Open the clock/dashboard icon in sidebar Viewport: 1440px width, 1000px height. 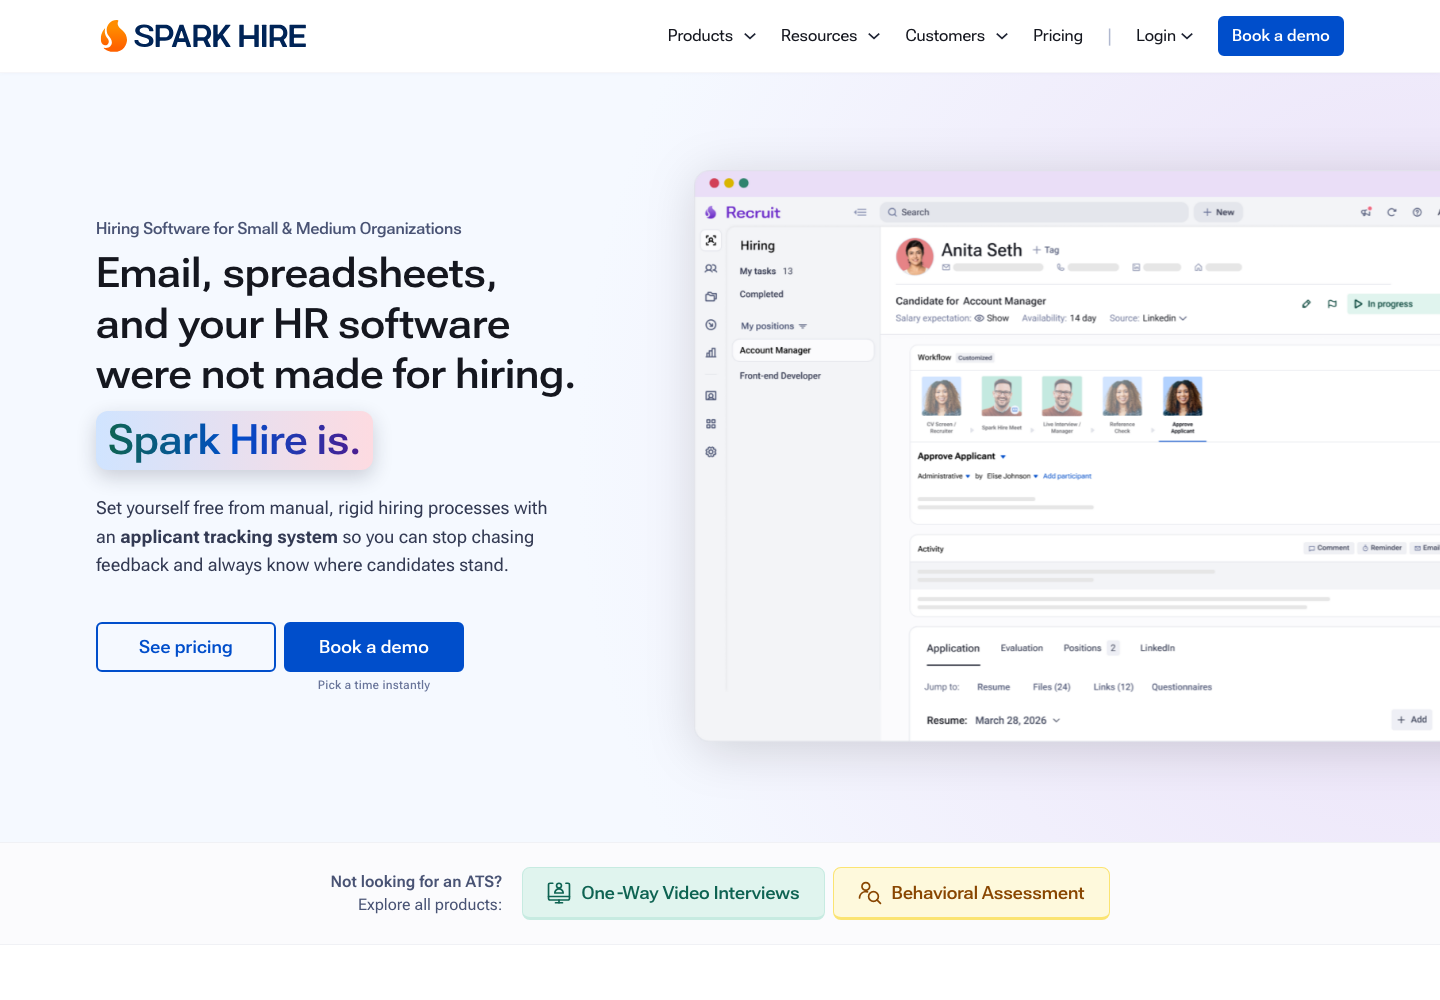coord(711,325)
